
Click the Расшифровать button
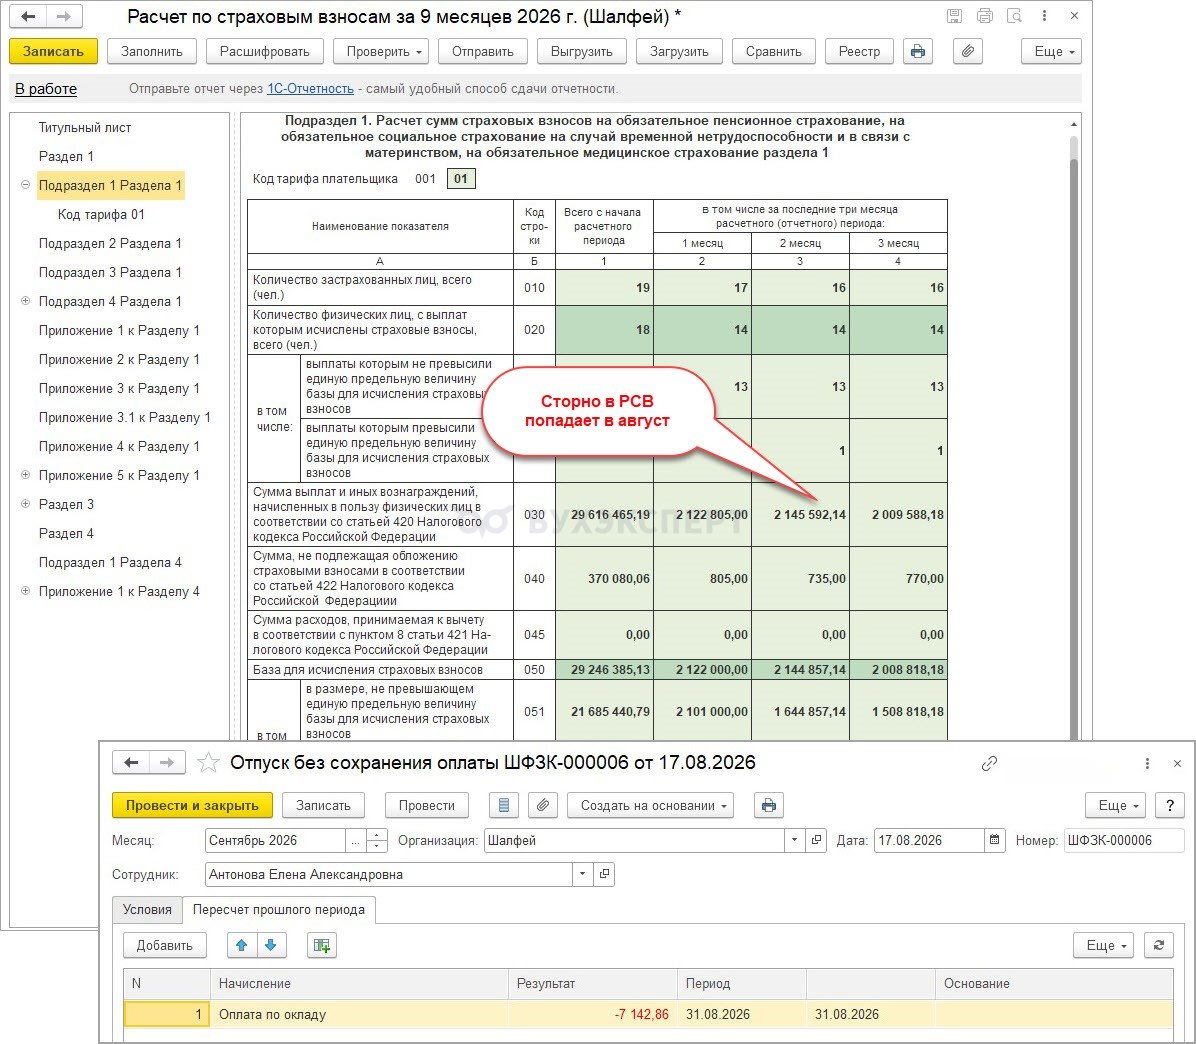tap(265, 52)
